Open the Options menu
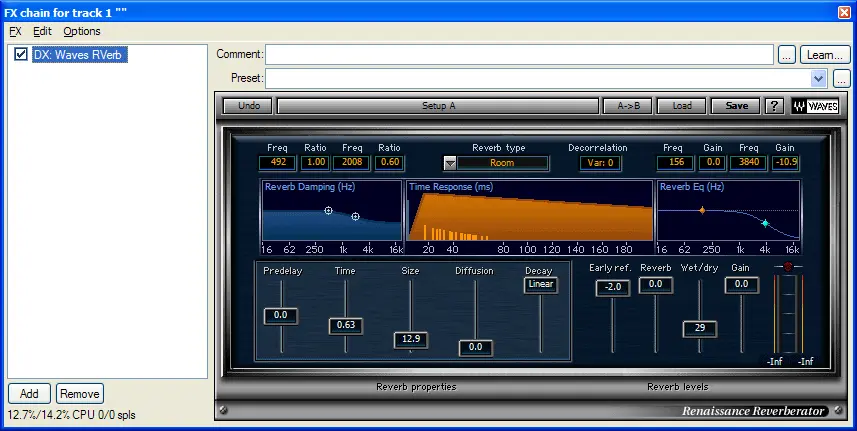 point(82,31)
